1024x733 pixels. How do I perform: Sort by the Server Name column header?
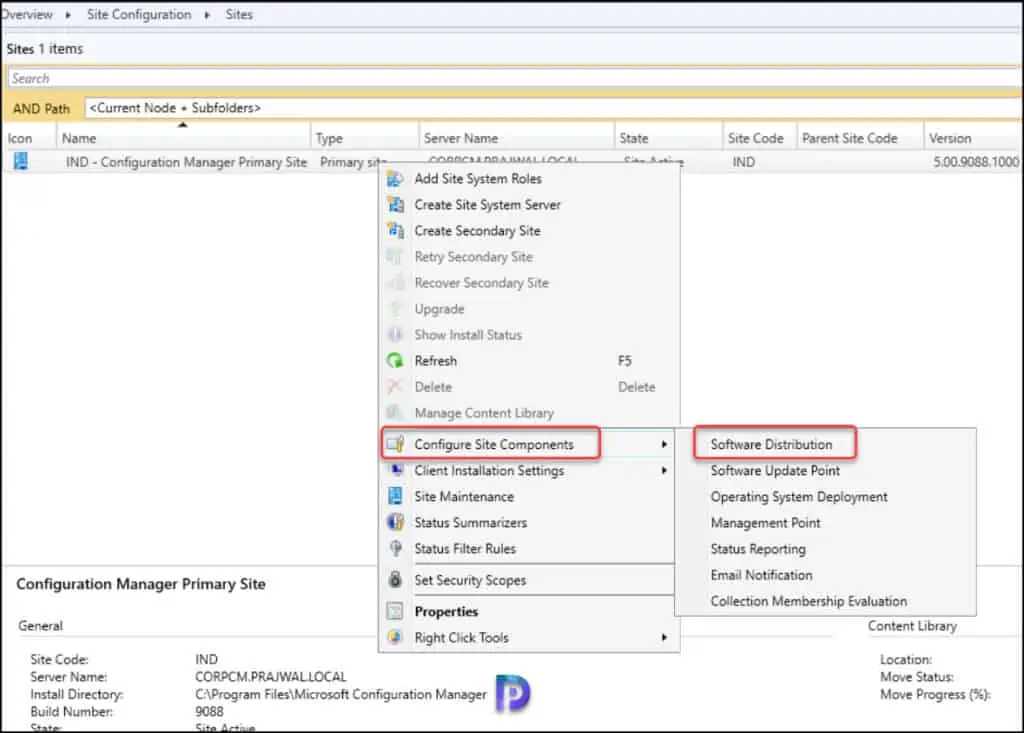pyautogui.click(x=517, y=138)
